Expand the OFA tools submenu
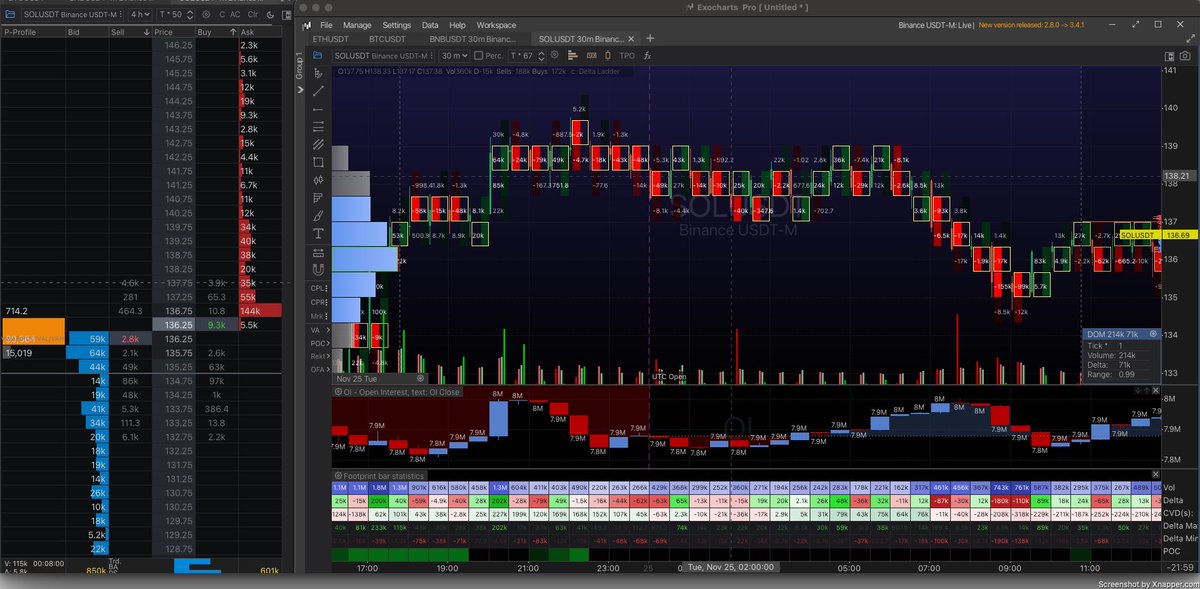 click(319, 369)
